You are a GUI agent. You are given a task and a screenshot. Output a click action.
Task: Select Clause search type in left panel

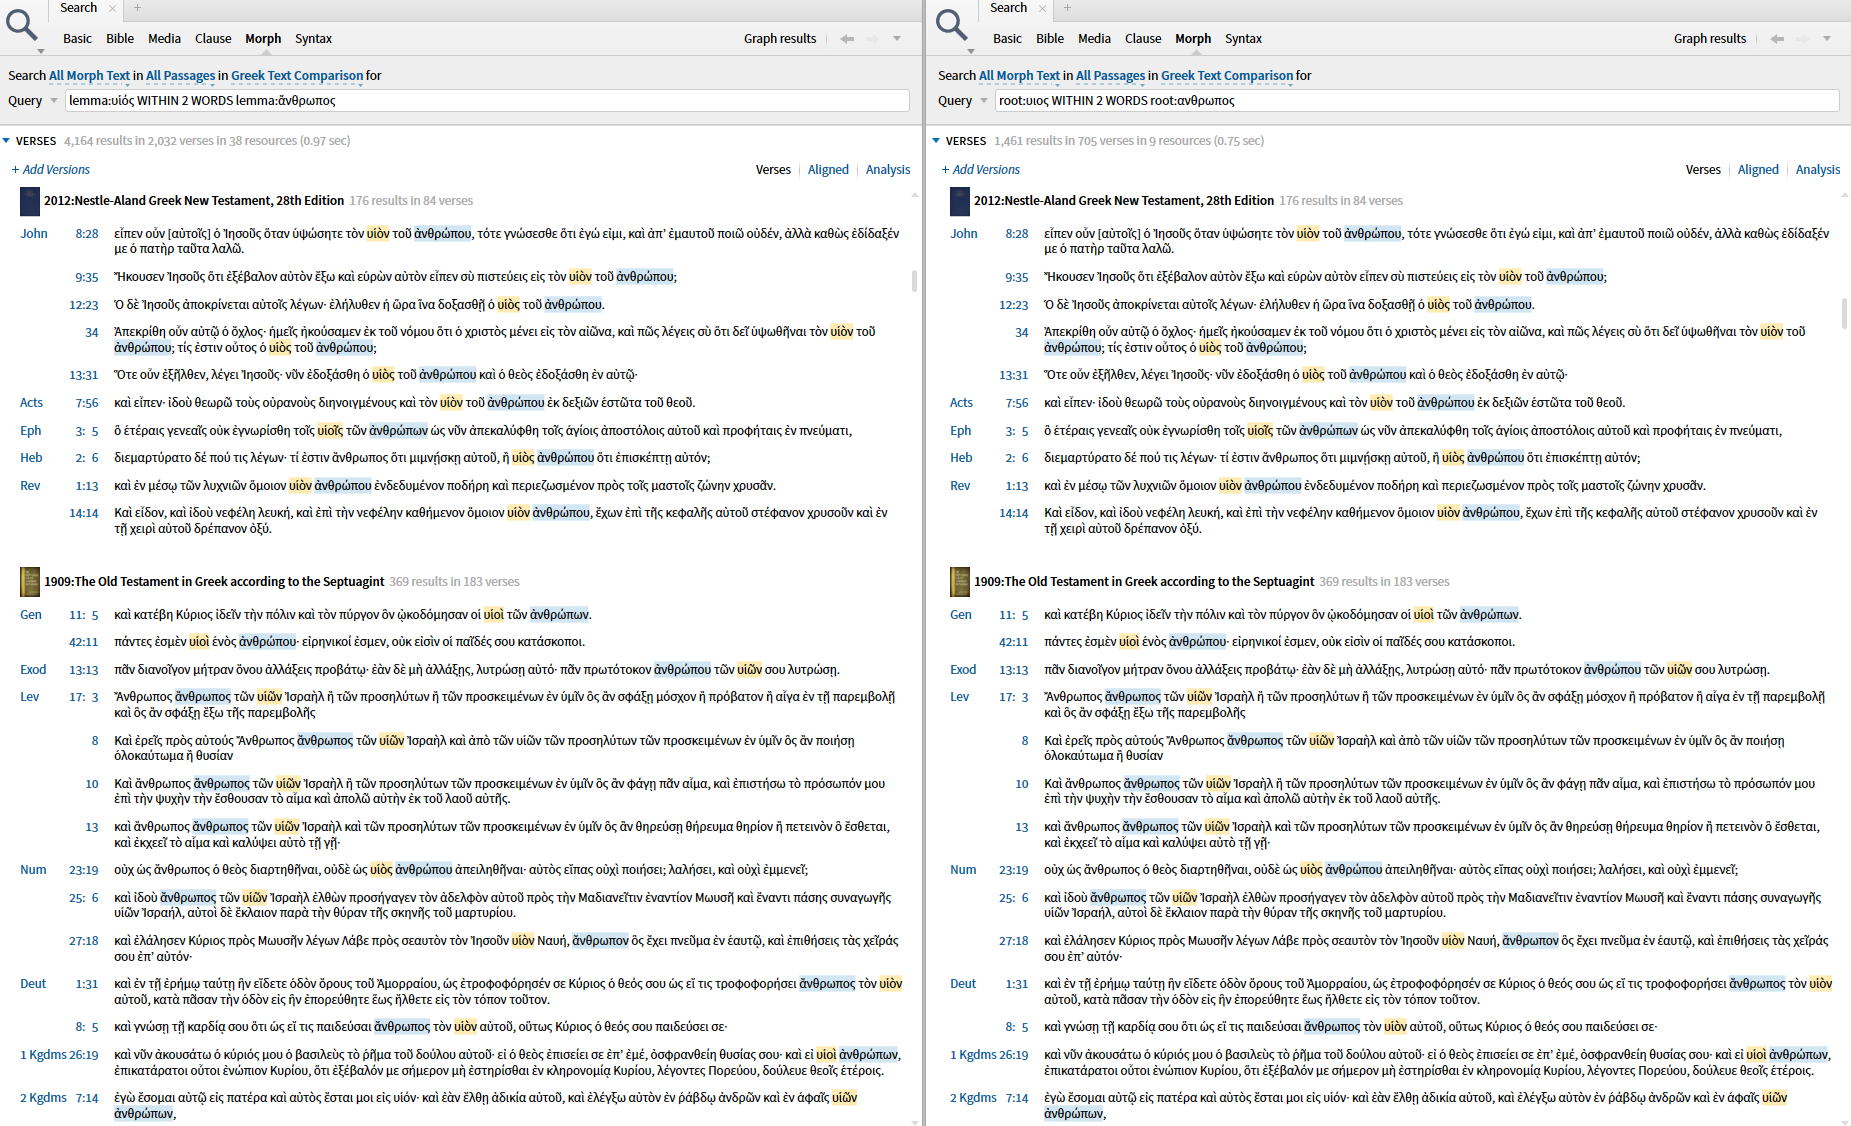click(213, 39)
